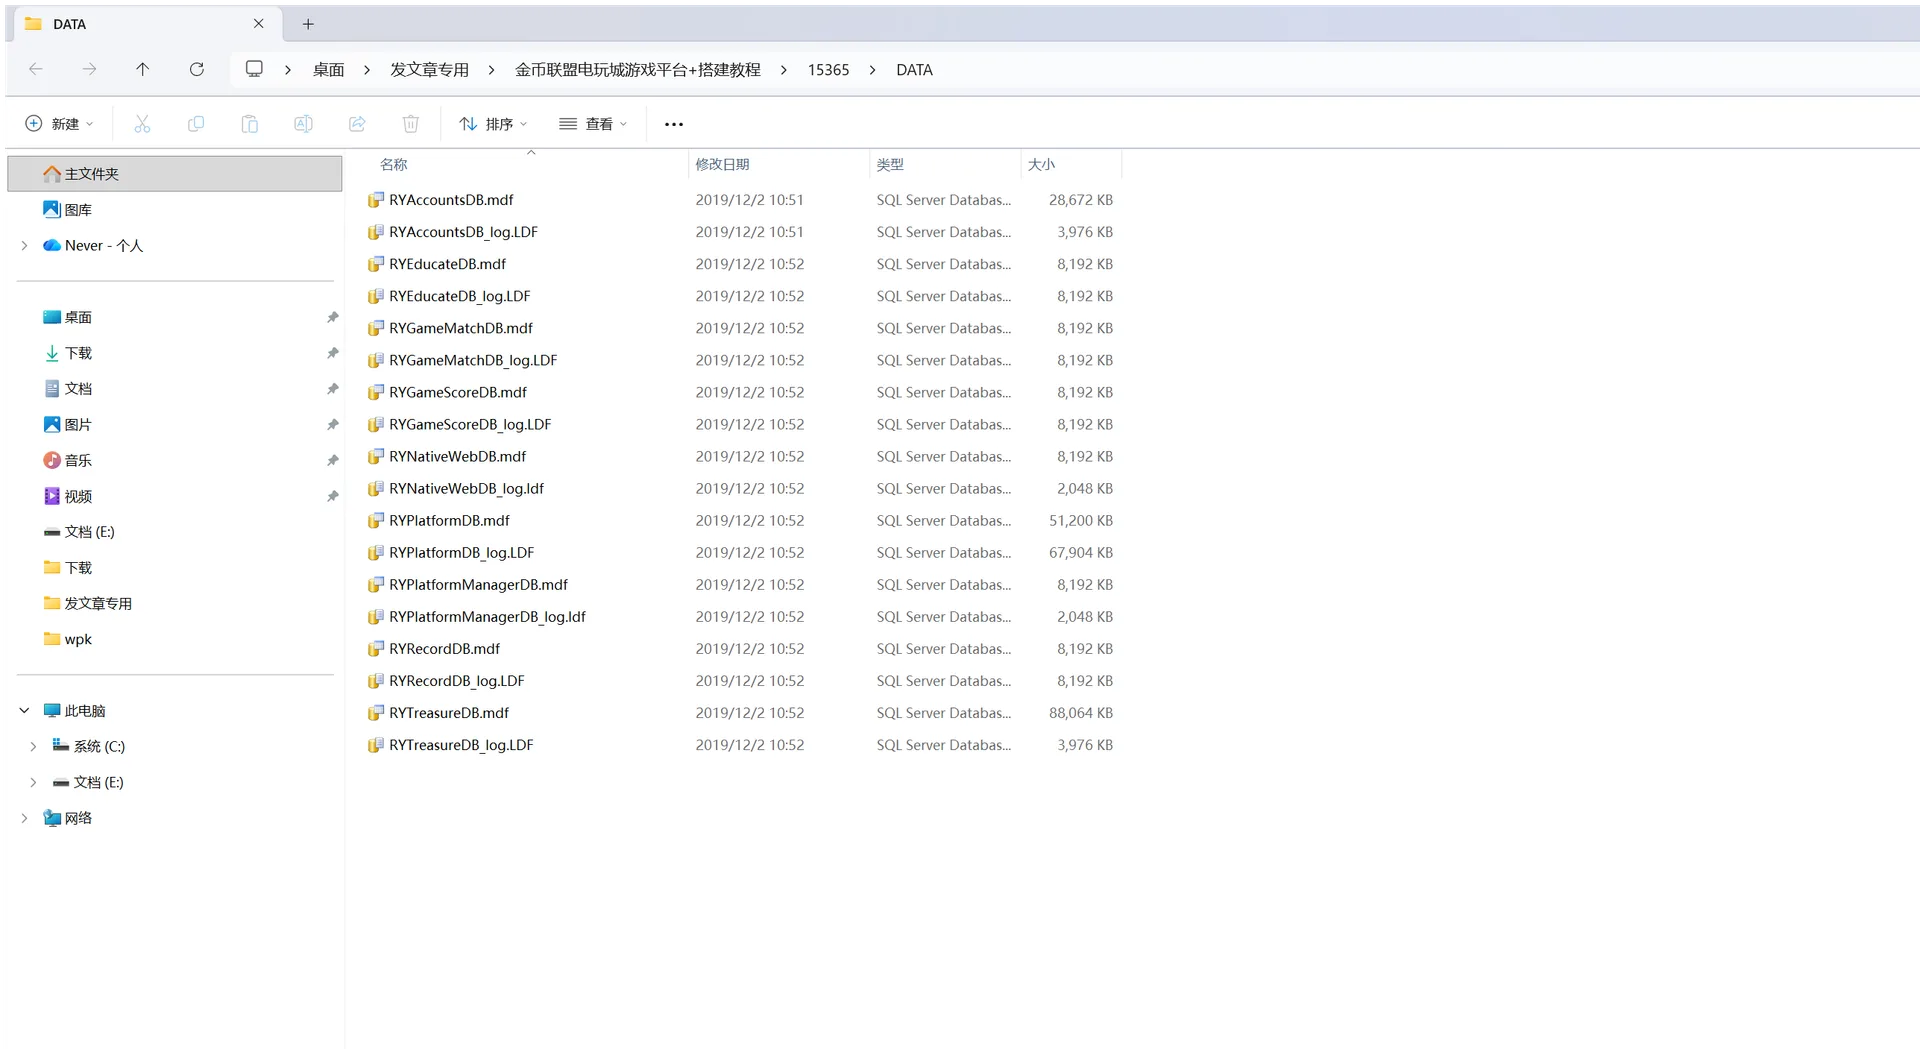Go back with the left arrow
Viewport: 1920px width, 1049px height.
(36, 69)
